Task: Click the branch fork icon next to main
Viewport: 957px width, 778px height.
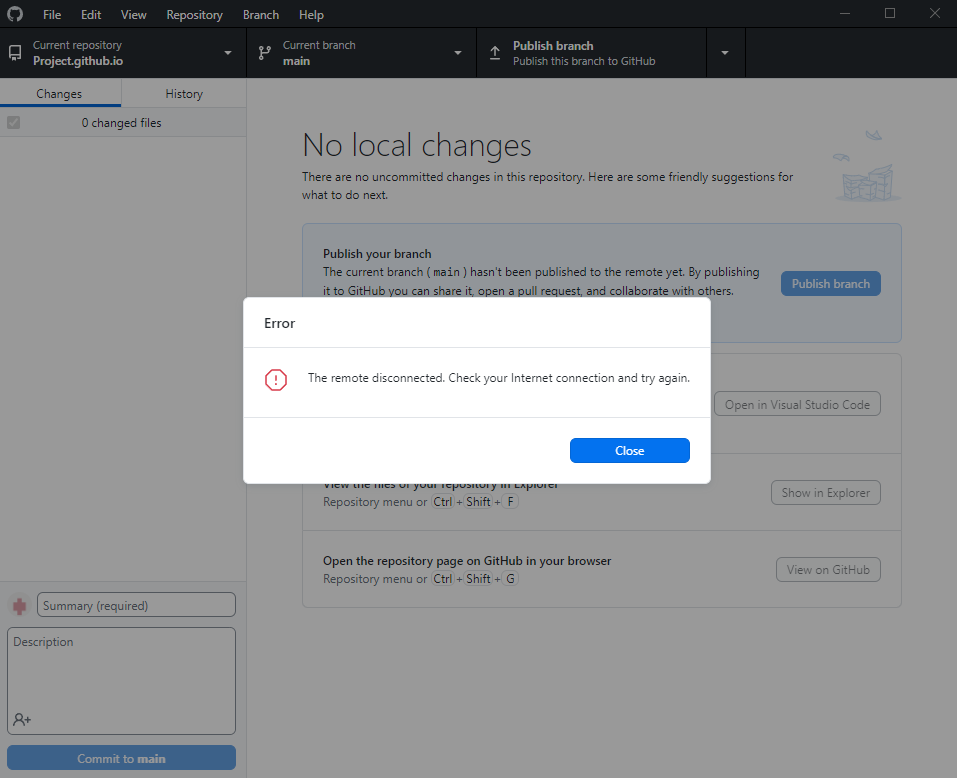Action: [x=264, y=52]
